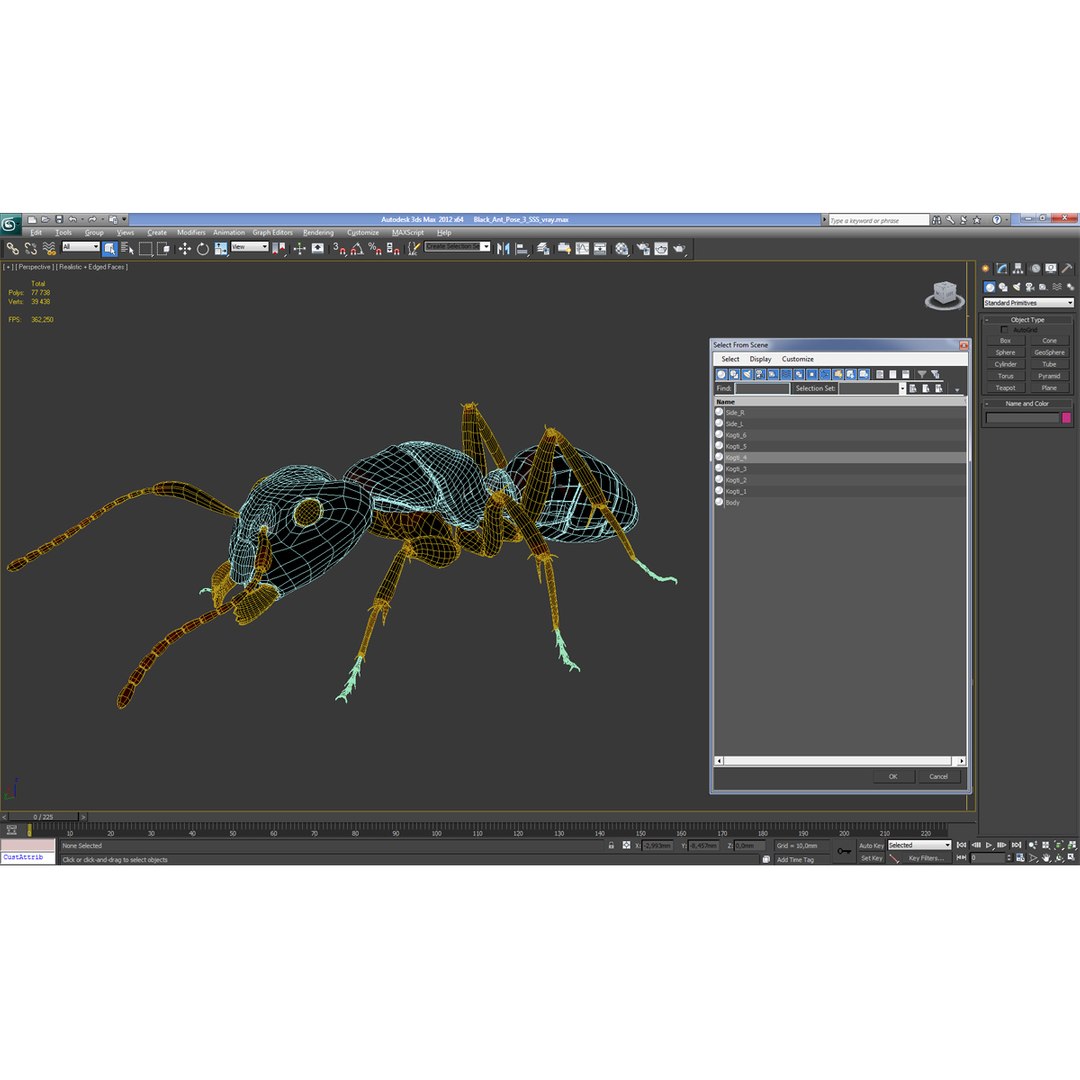Enable the AutoGrid checkbox
This screenshot has height=1080, width=1080.
click(x=1004, y=330)
